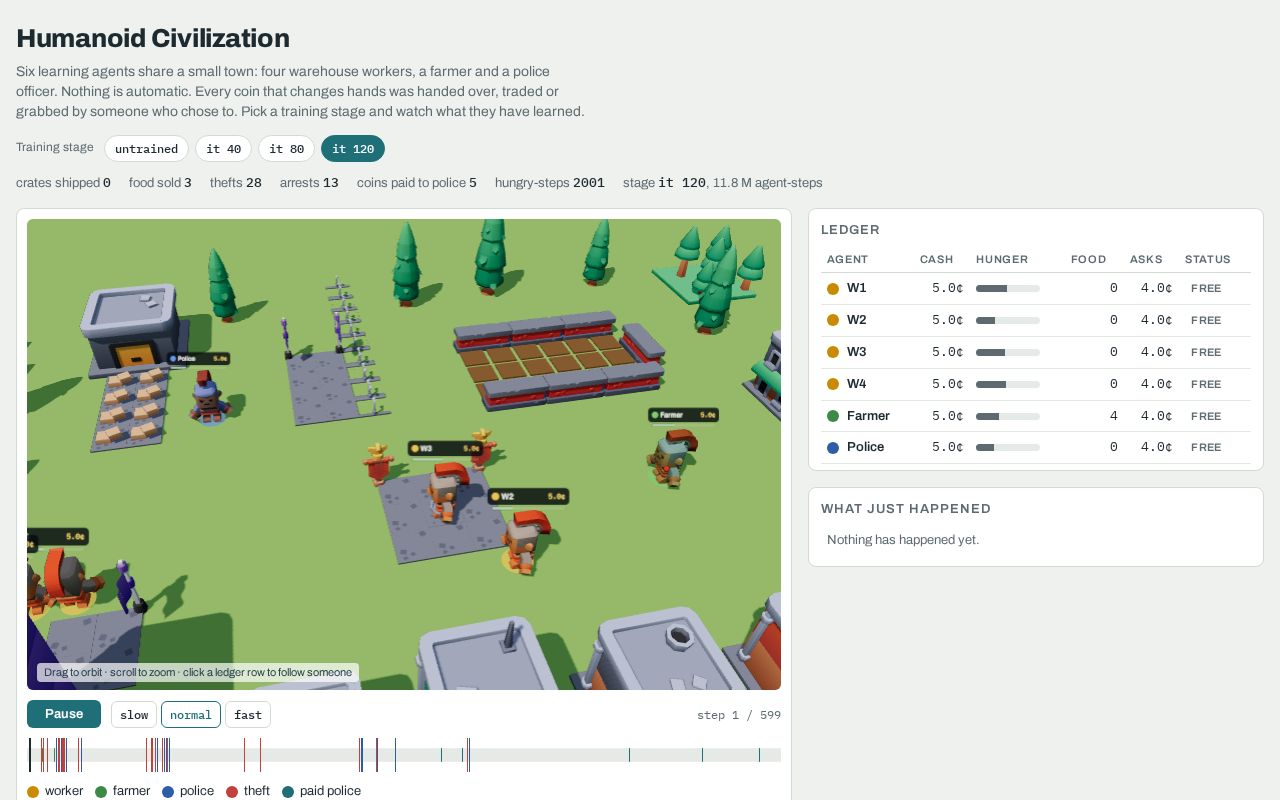The height and width of the screenshot is (800, 1280).
Task: Click the W3 orange dot in ledger
Action: click(x=833, y=352)
